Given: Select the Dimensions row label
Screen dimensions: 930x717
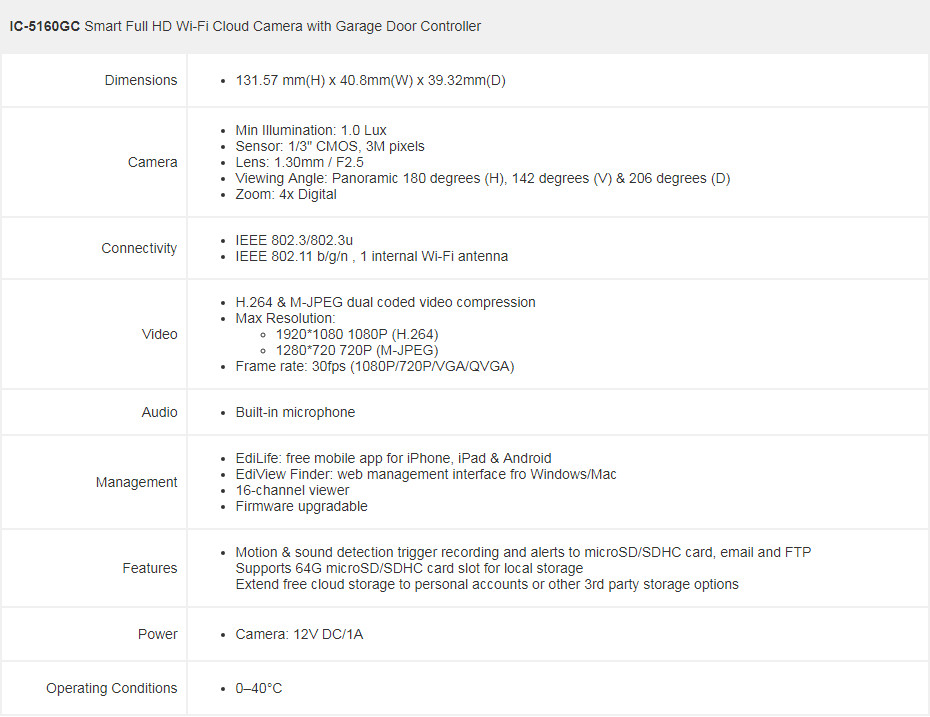Looking at the screenshot, I should point(141,80).
